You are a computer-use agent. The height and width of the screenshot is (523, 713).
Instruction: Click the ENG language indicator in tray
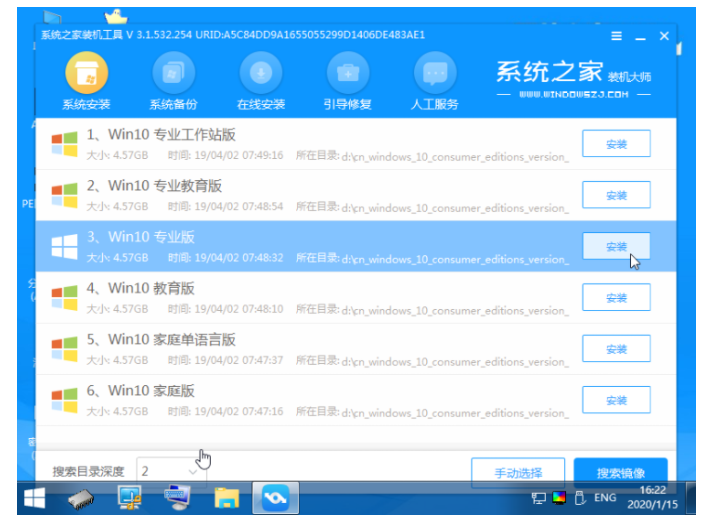[607, 497]
